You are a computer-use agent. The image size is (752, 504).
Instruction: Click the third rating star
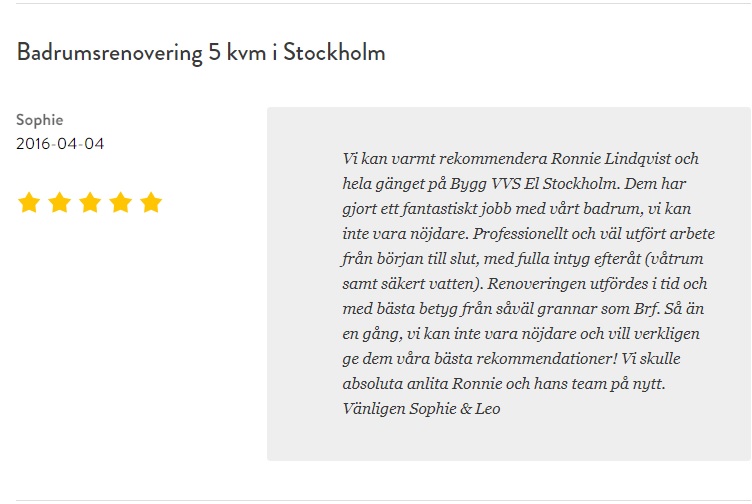(x=90, y=202)
